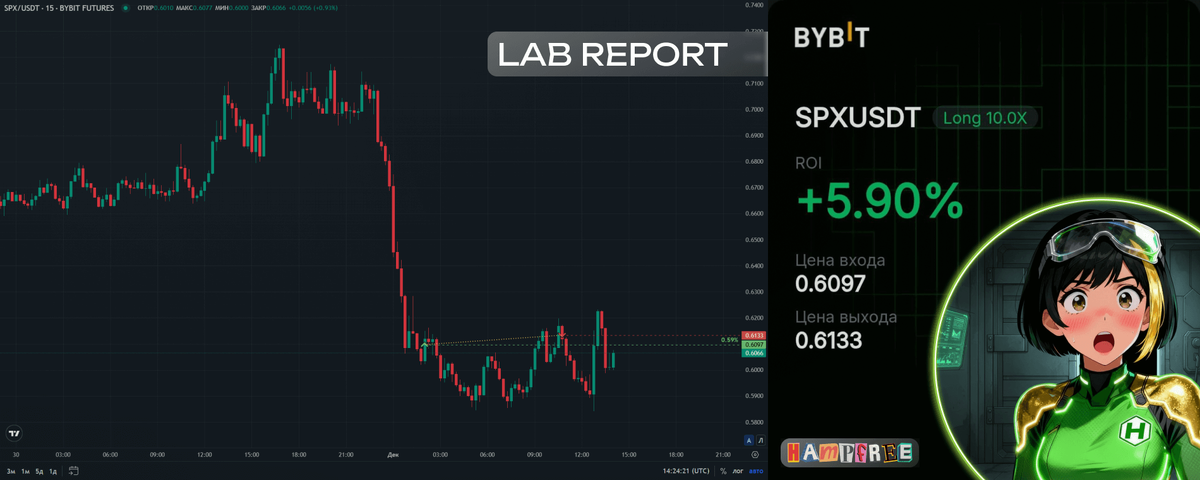Click the 0.6066 current price label
Screen dimensions: 1200x480
point(755,353)
